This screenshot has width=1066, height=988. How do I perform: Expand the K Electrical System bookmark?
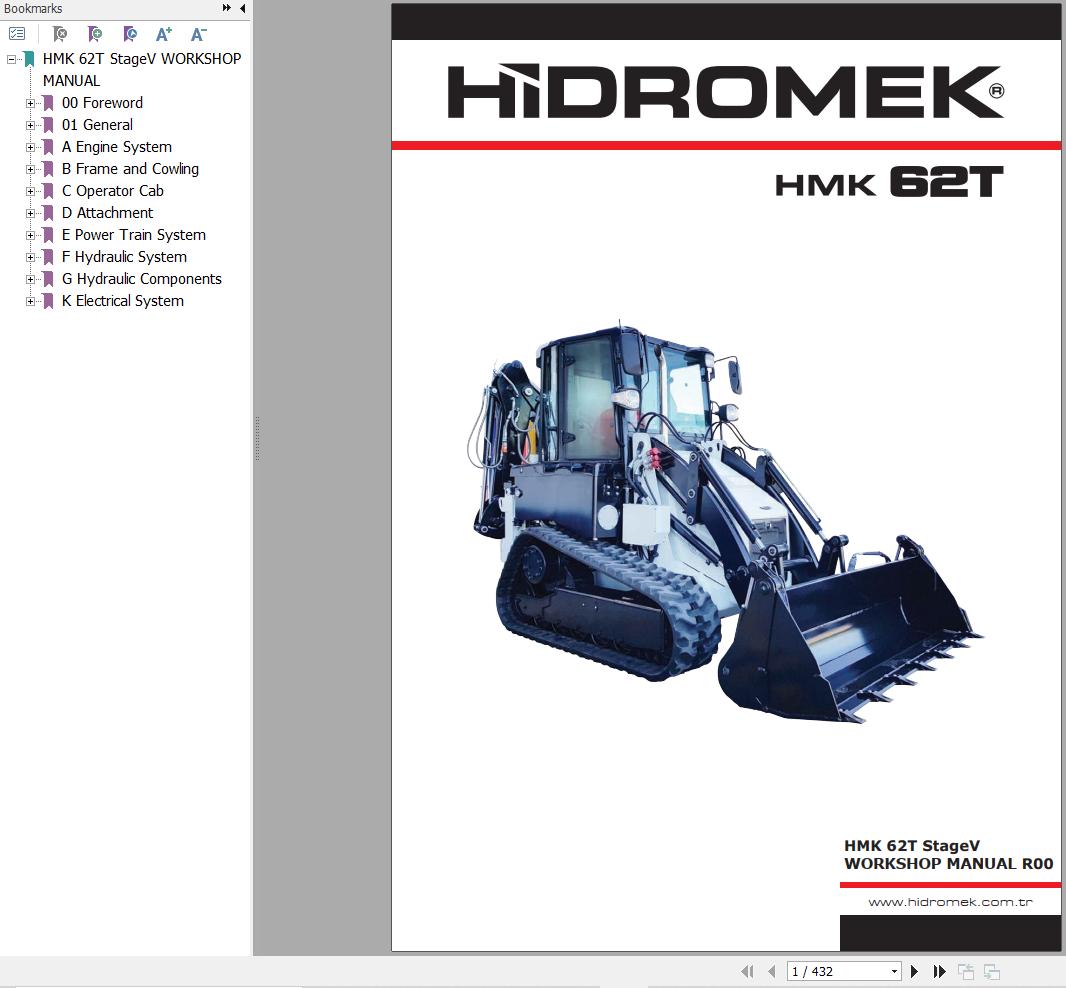(31, 301)
